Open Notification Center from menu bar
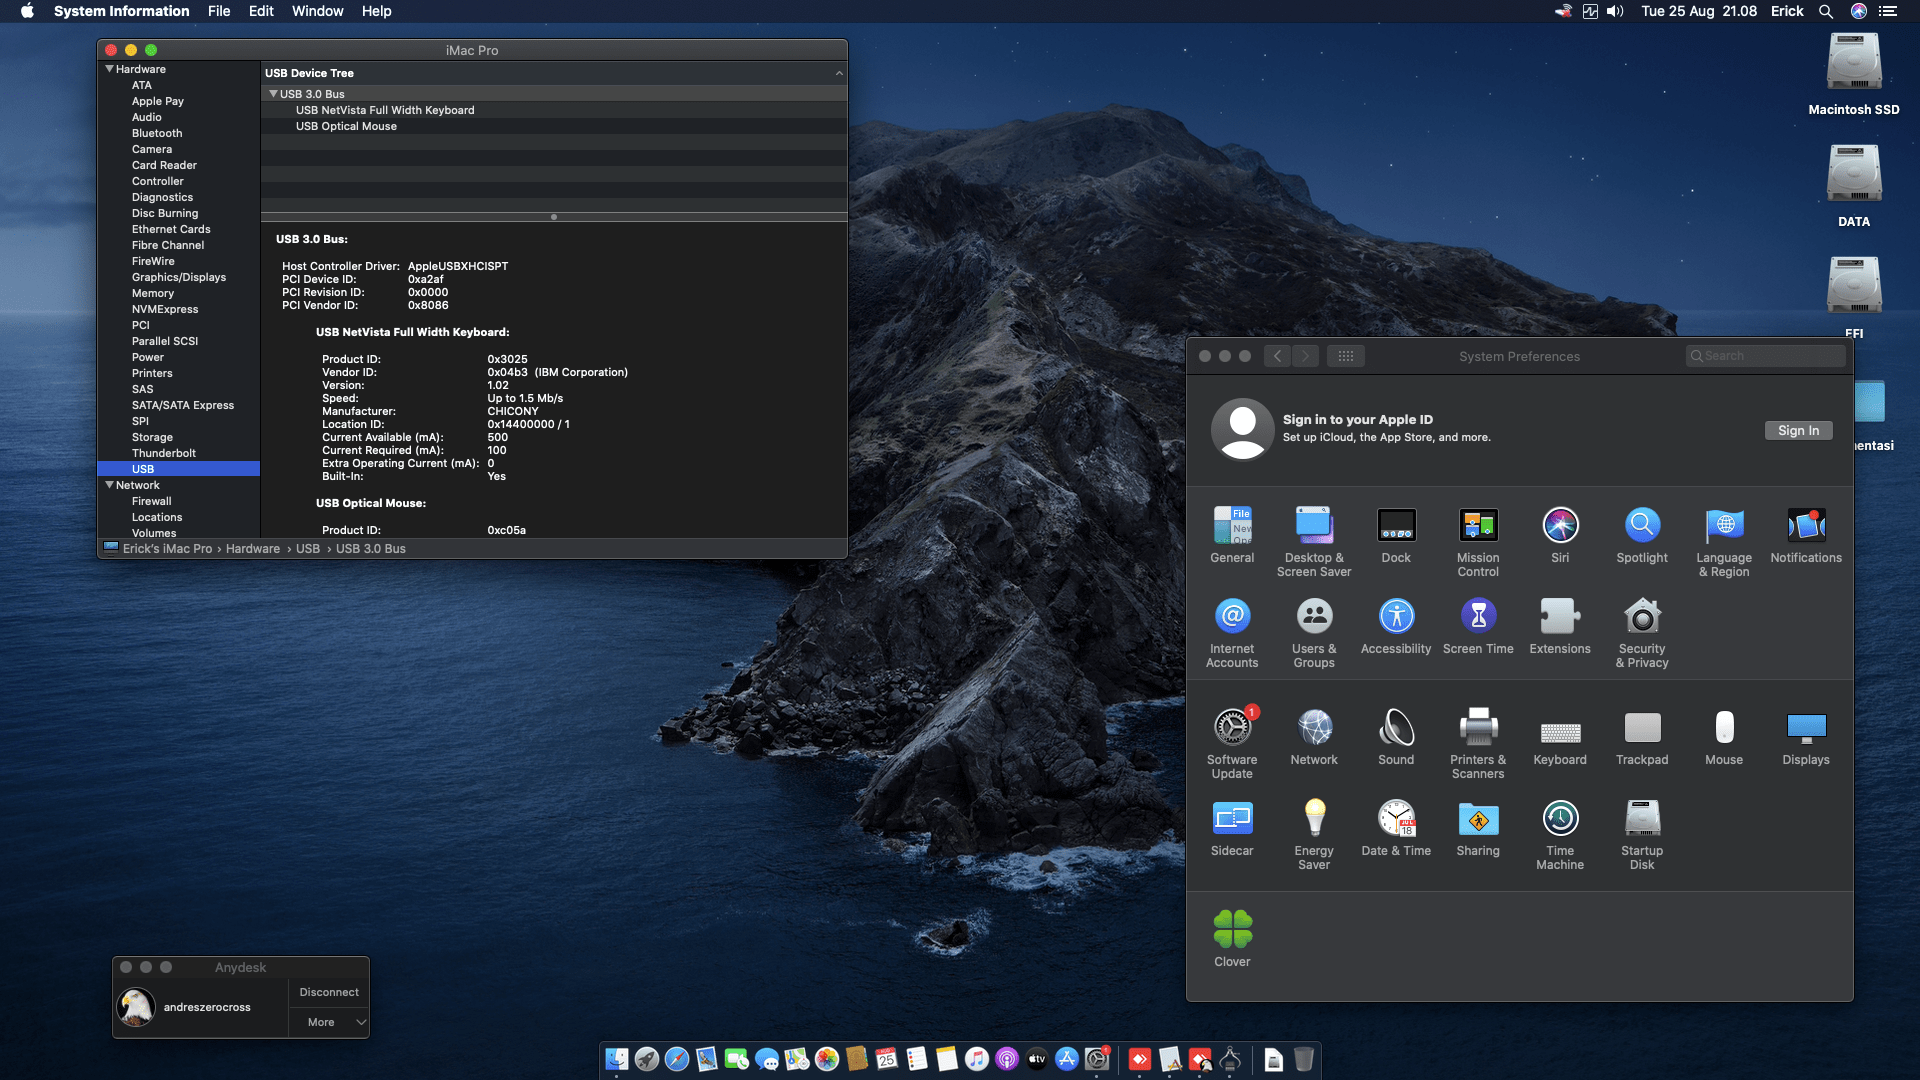This screenshot has width=1920, height=1080. (1888, 11)
